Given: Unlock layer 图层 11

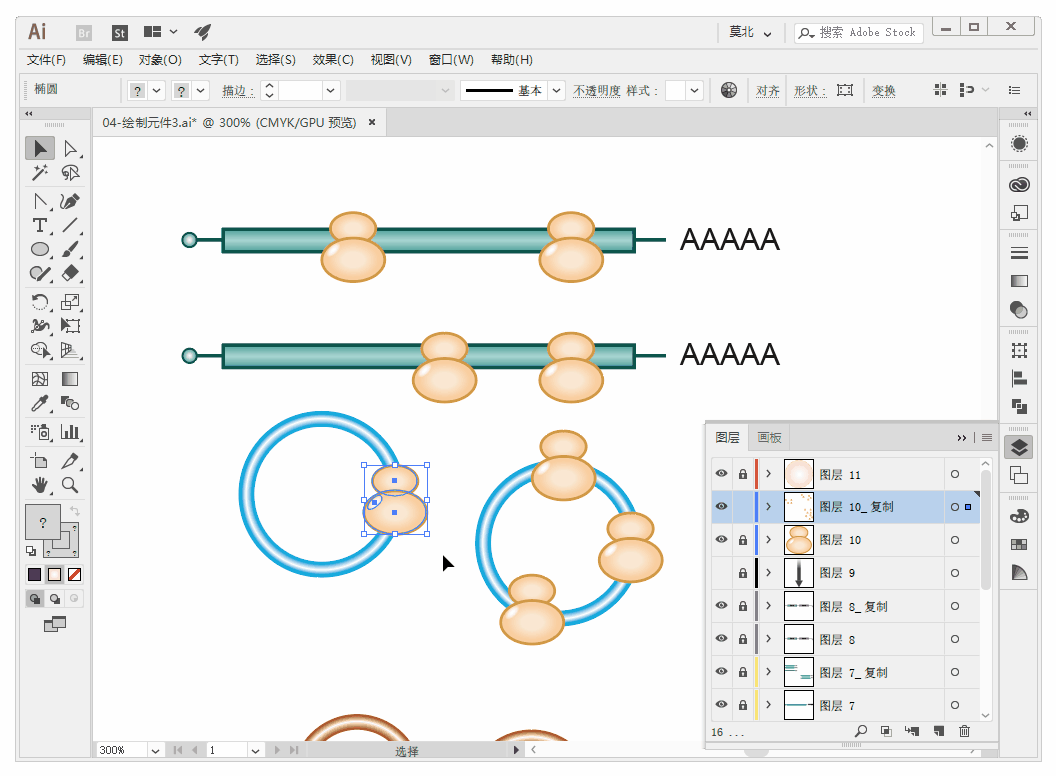Looking at the screenshot, I should pos(743,474).
